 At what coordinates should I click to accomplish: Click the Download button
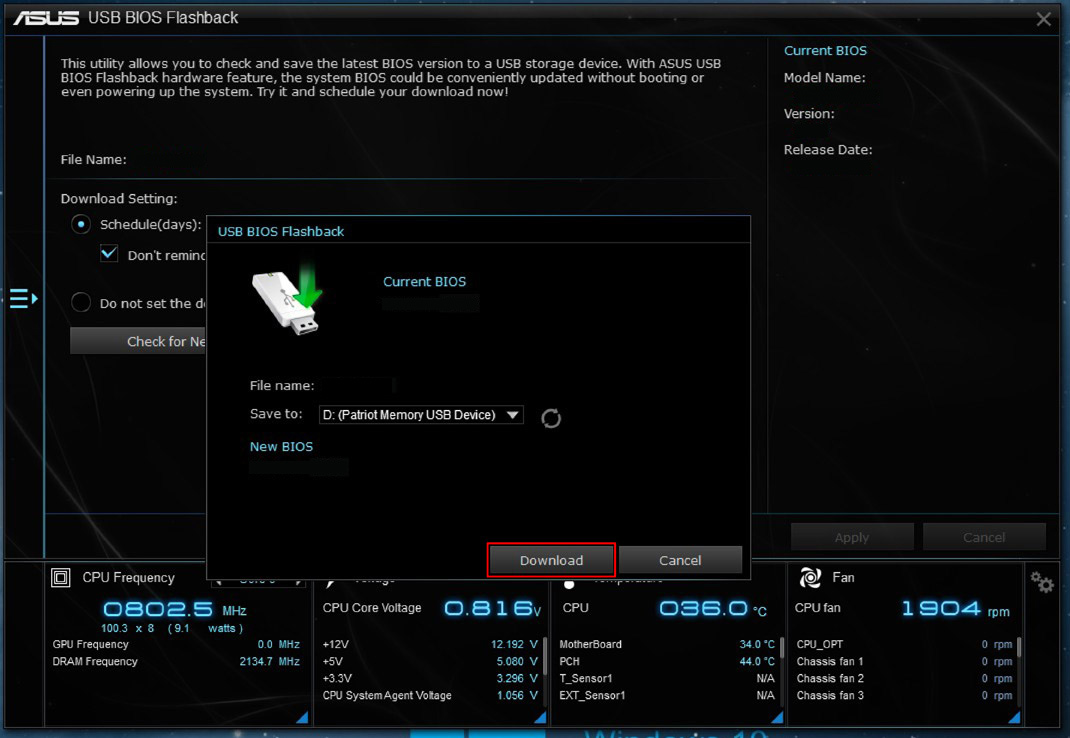point(551,560)
